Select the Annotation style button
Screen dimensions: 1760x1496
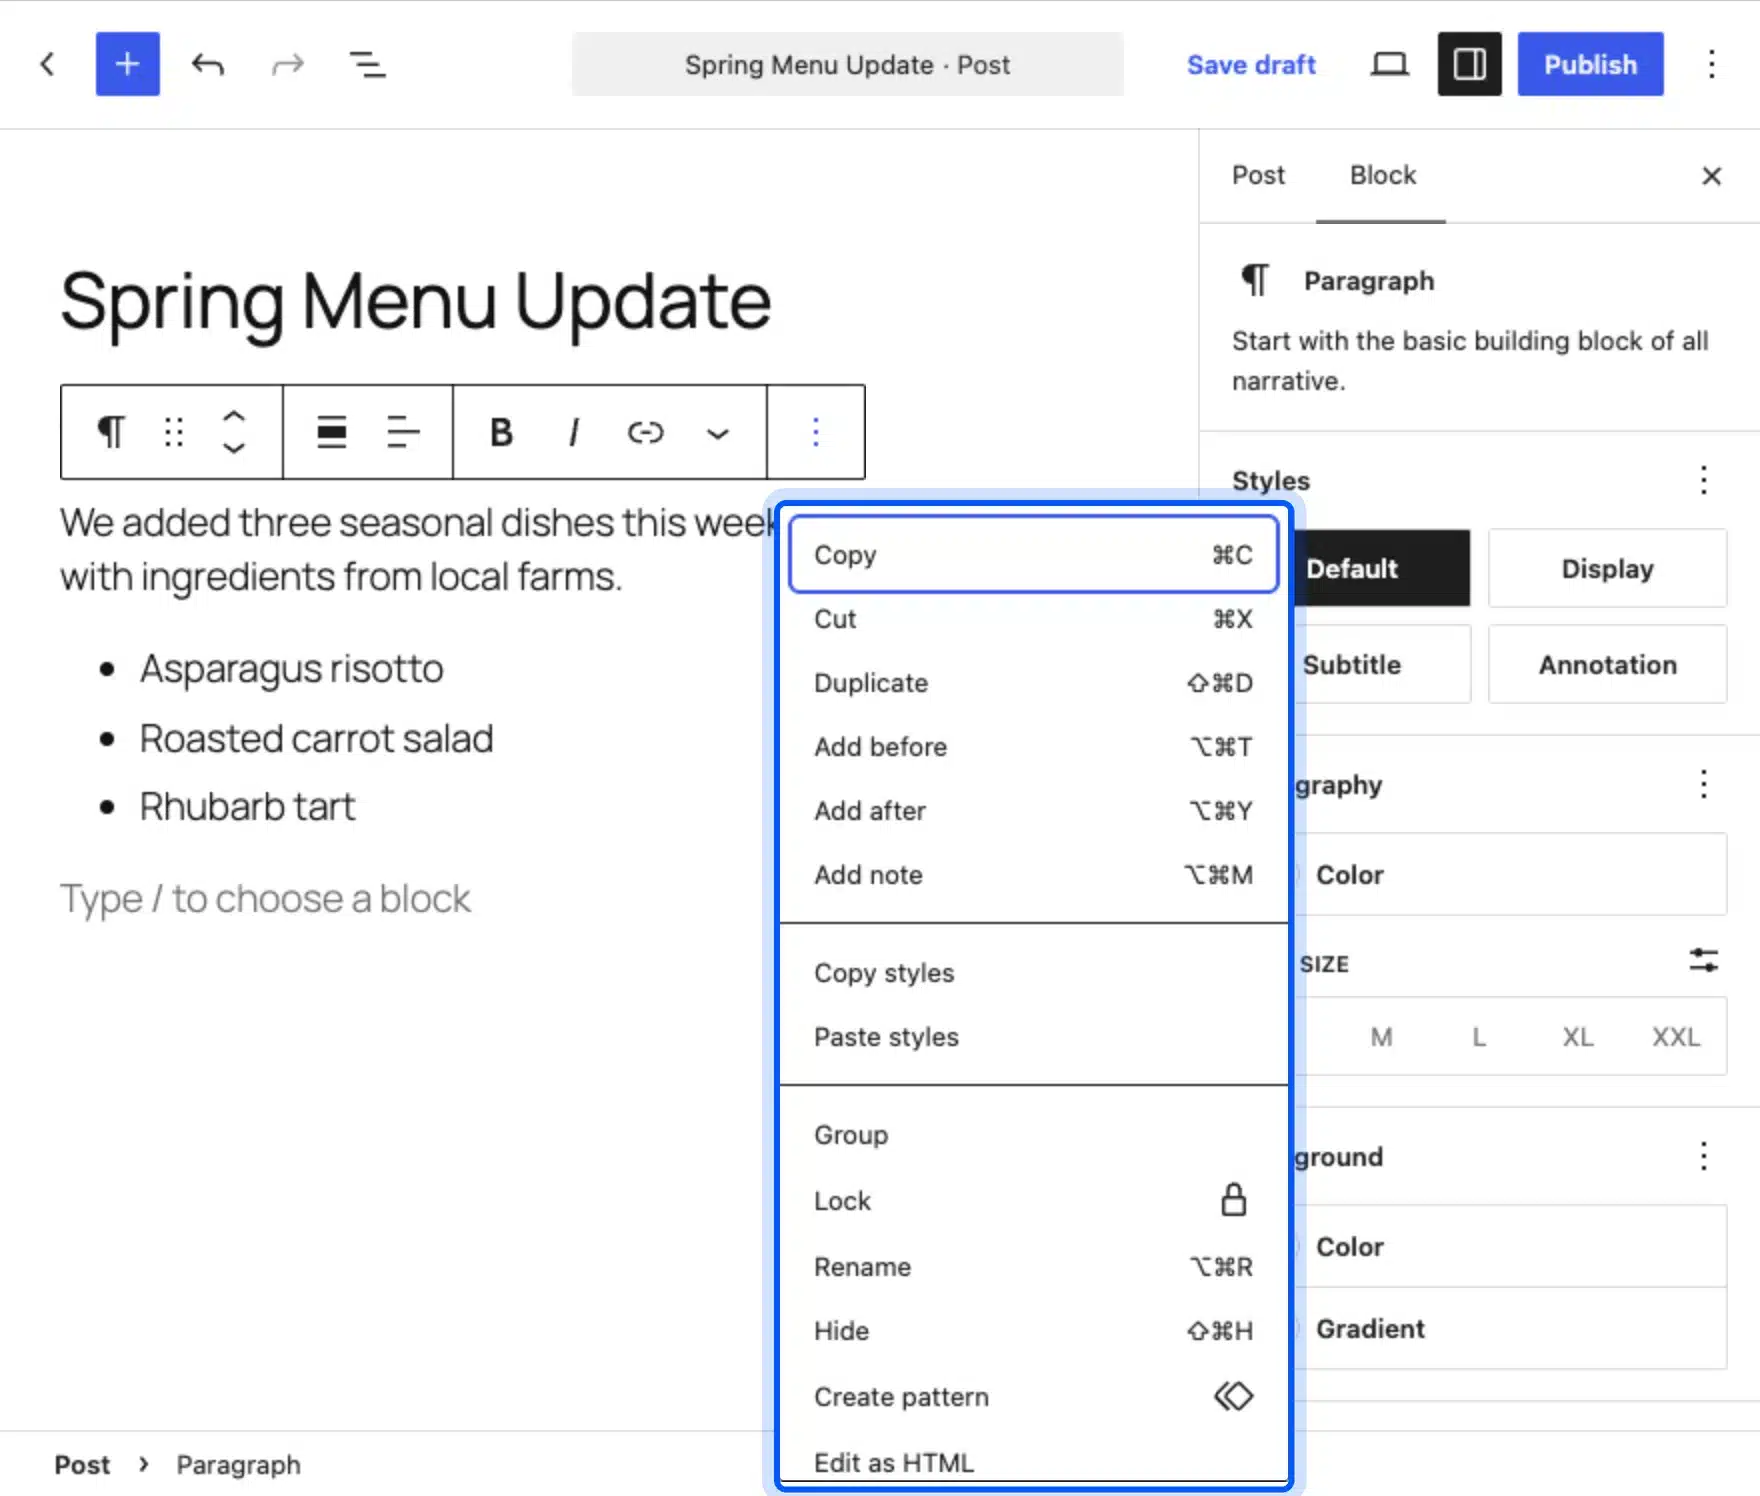click(1607, 664)
